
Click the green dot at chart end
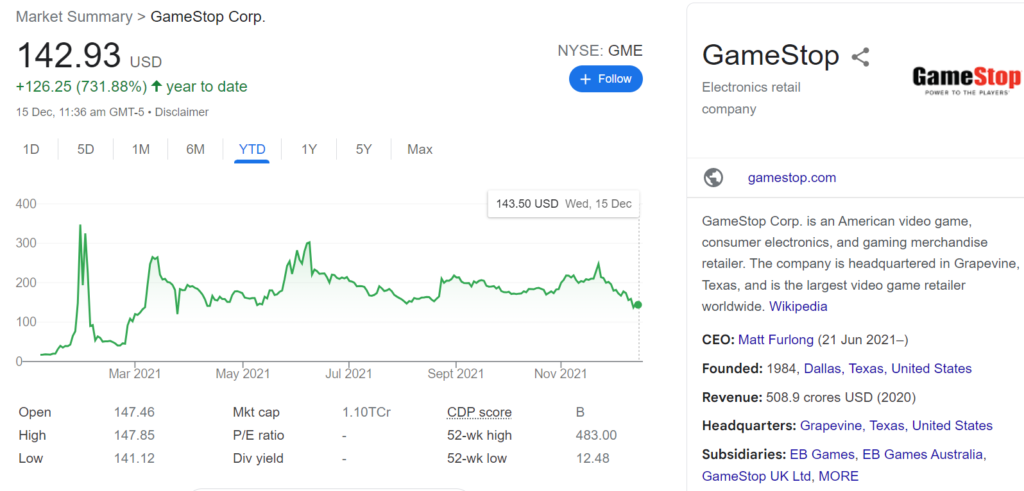[638, 305]
